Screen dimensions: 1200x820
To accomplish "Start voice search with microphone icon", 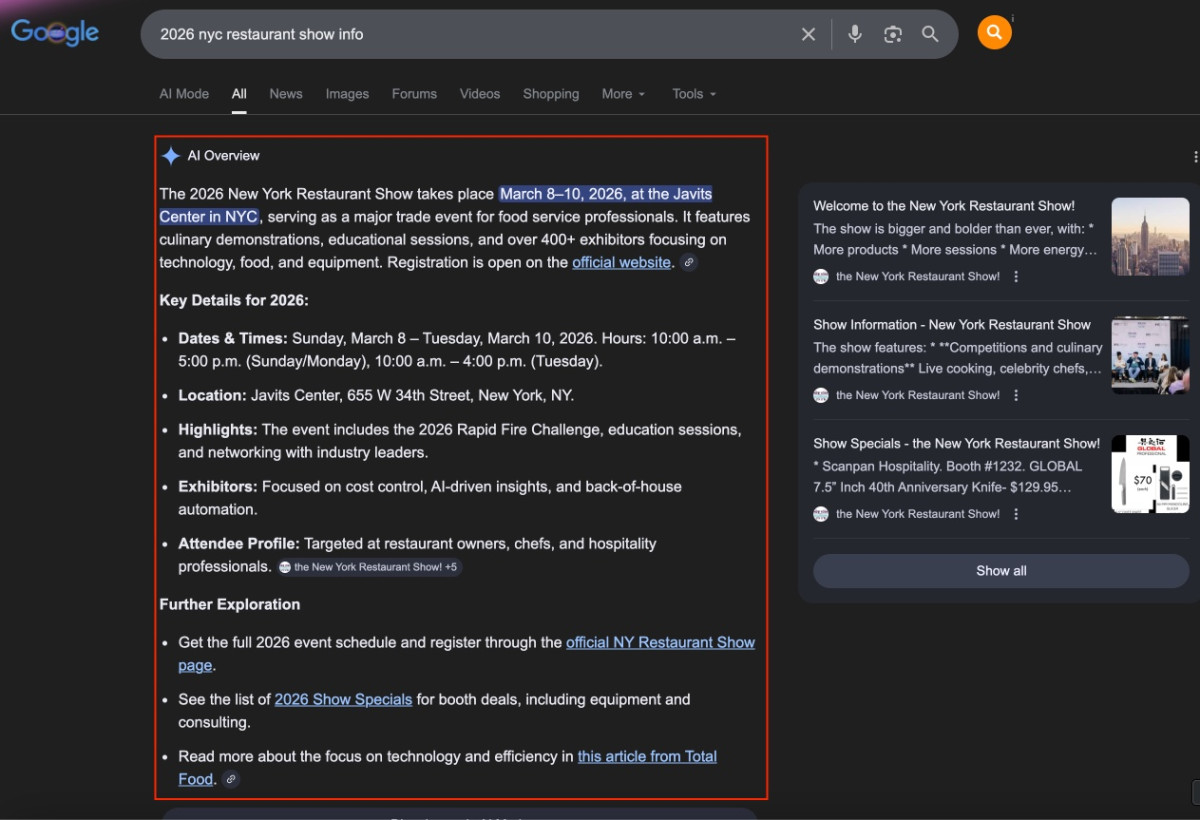I will (x=855, y=34).
